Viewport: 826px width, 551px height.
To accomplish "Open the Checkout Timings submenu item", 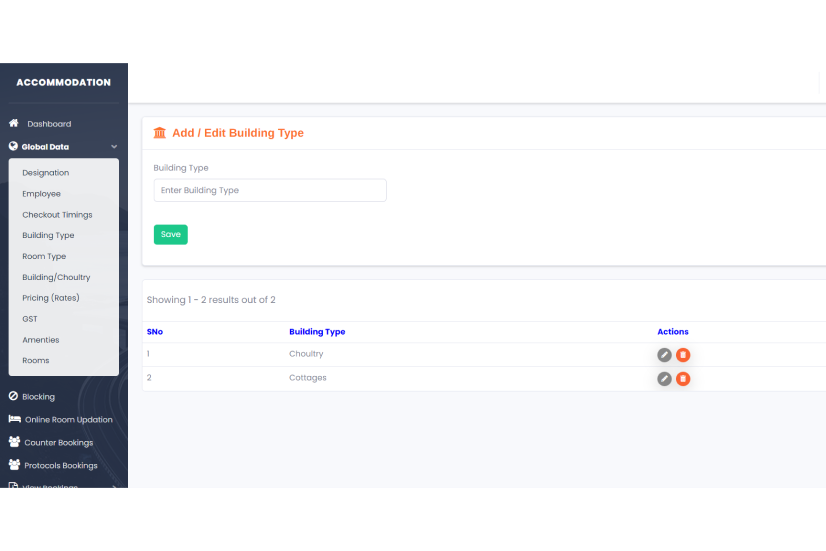I will coord(57,215).
